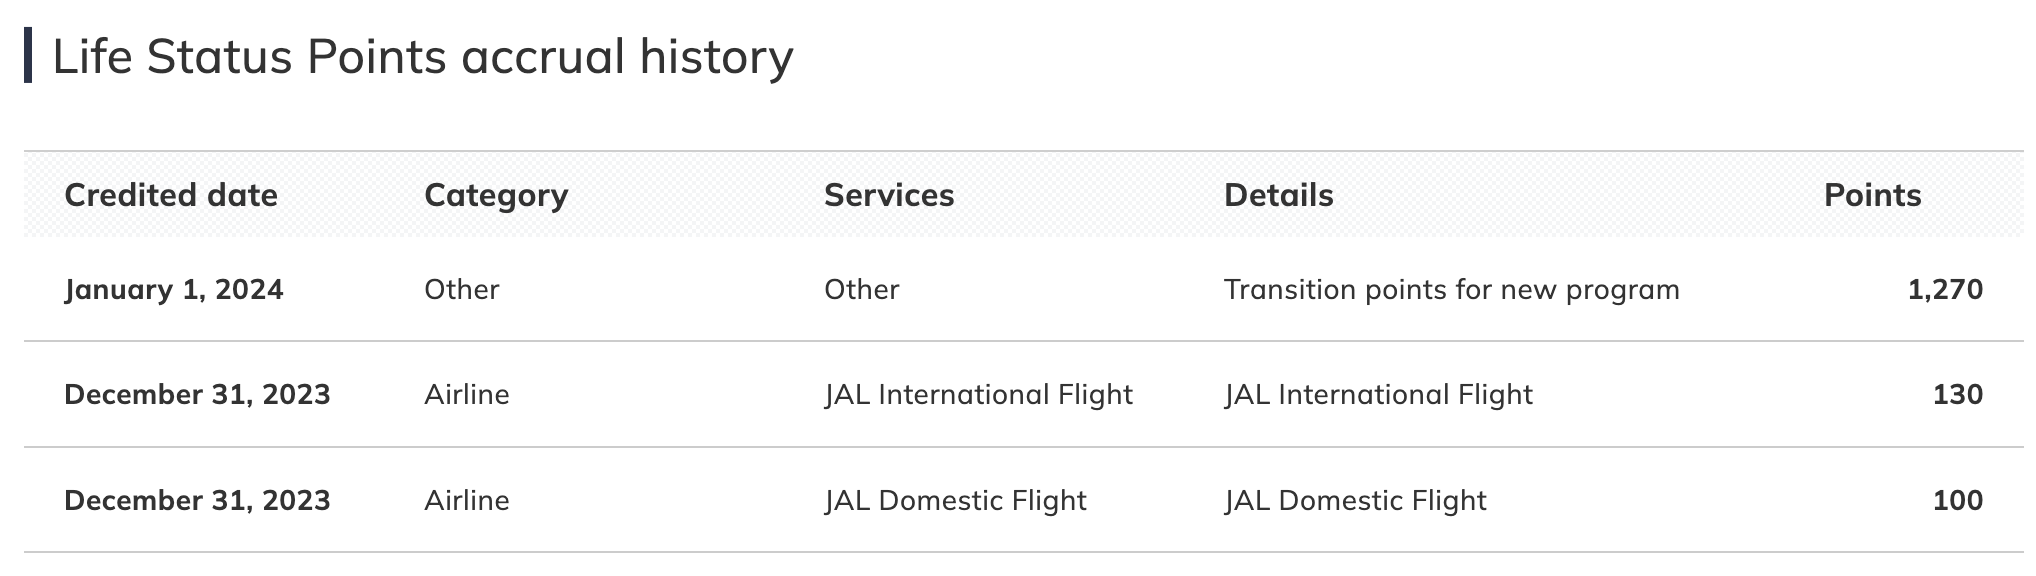Click December 31, 2023 in Domestic Flight row
Screen dimensions: 2036x576
click(x=197, y=500)
